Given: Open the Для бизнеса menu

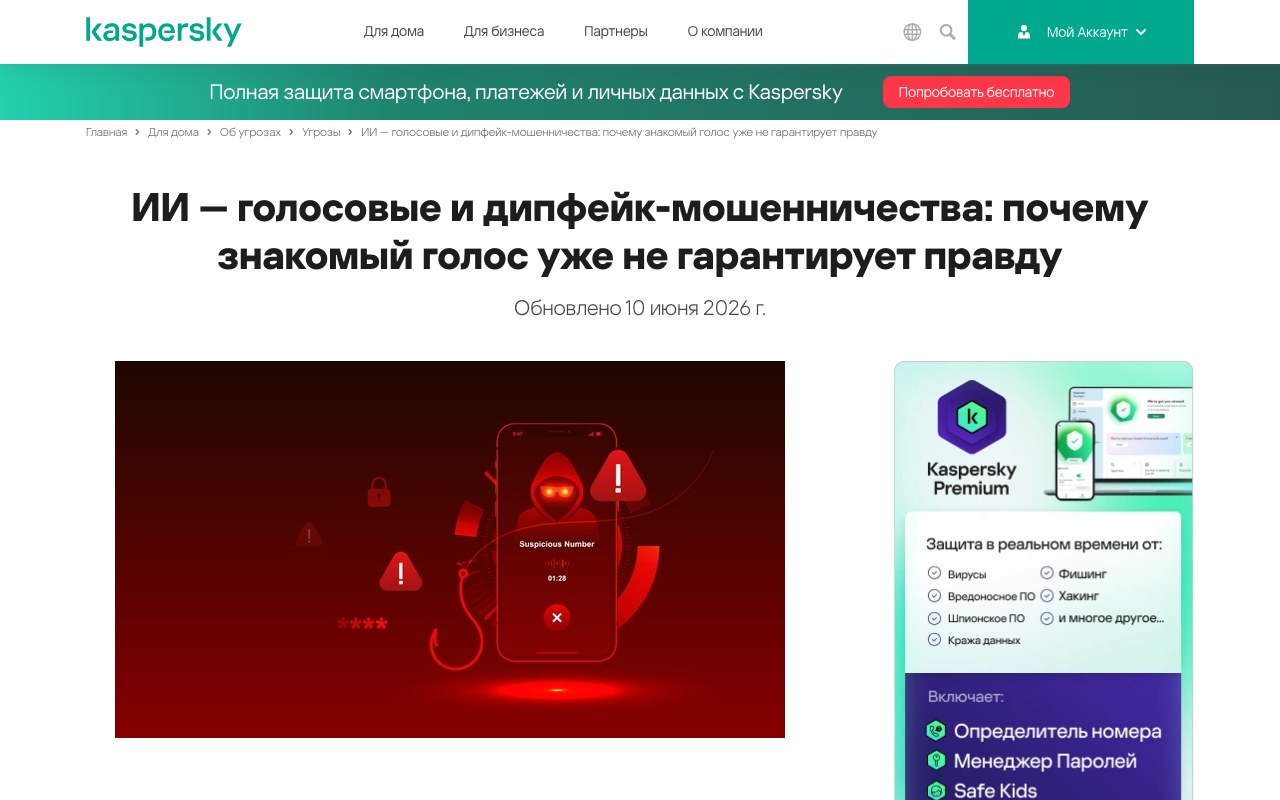Looking at the screenshot, I should pos(504,31).
